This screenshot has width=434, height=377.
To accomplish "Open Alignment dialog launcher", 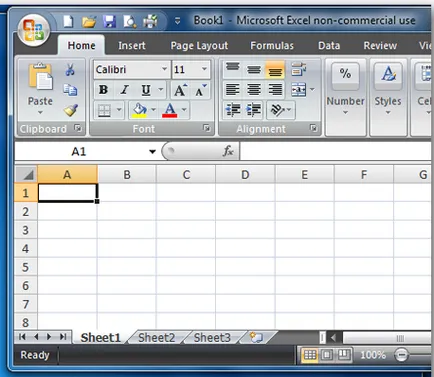I will click(313, 128).
